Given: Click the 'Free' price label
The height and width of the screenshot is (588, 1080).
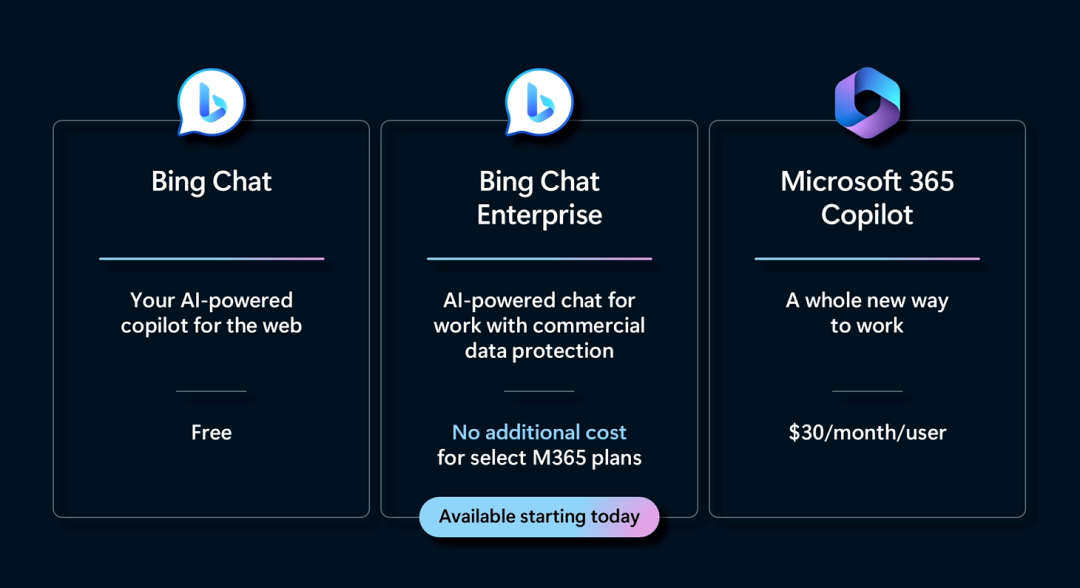Looking at the screenshot, I should pyautogui.click(x=211, y=432).
